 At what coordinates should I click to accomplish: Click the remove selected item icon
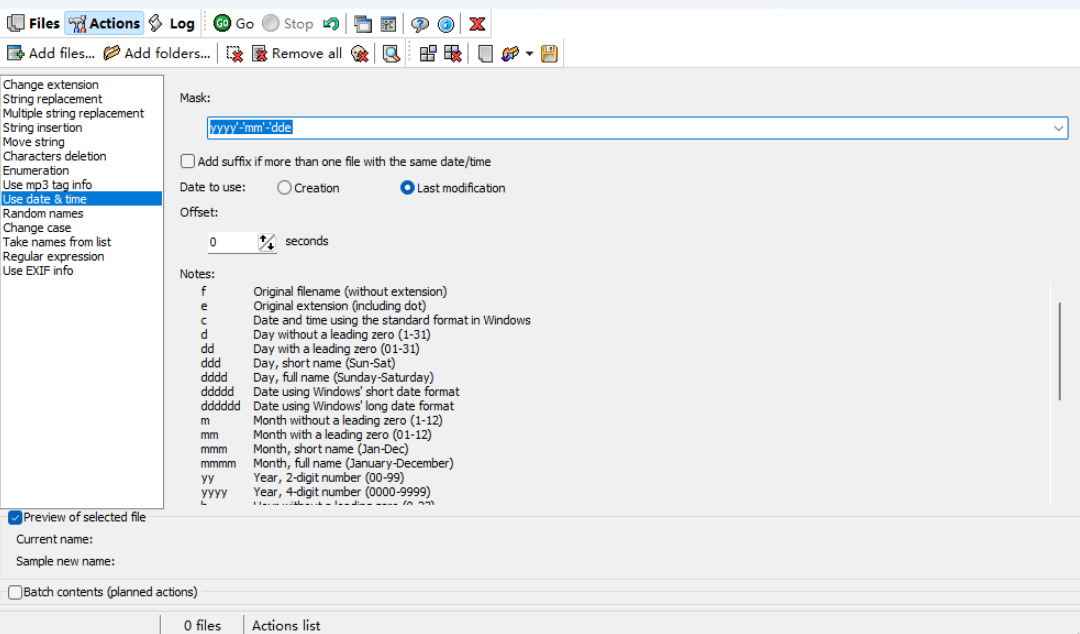click(235, 53)
